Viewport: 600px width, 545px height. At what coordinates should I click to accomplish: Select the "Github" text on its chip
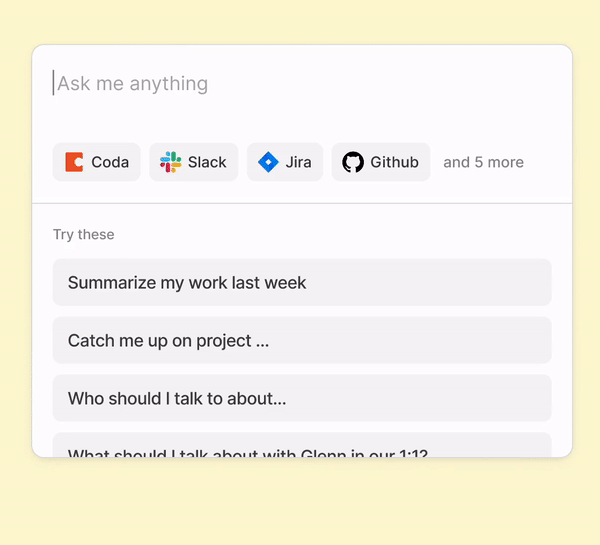coord(394,162)
